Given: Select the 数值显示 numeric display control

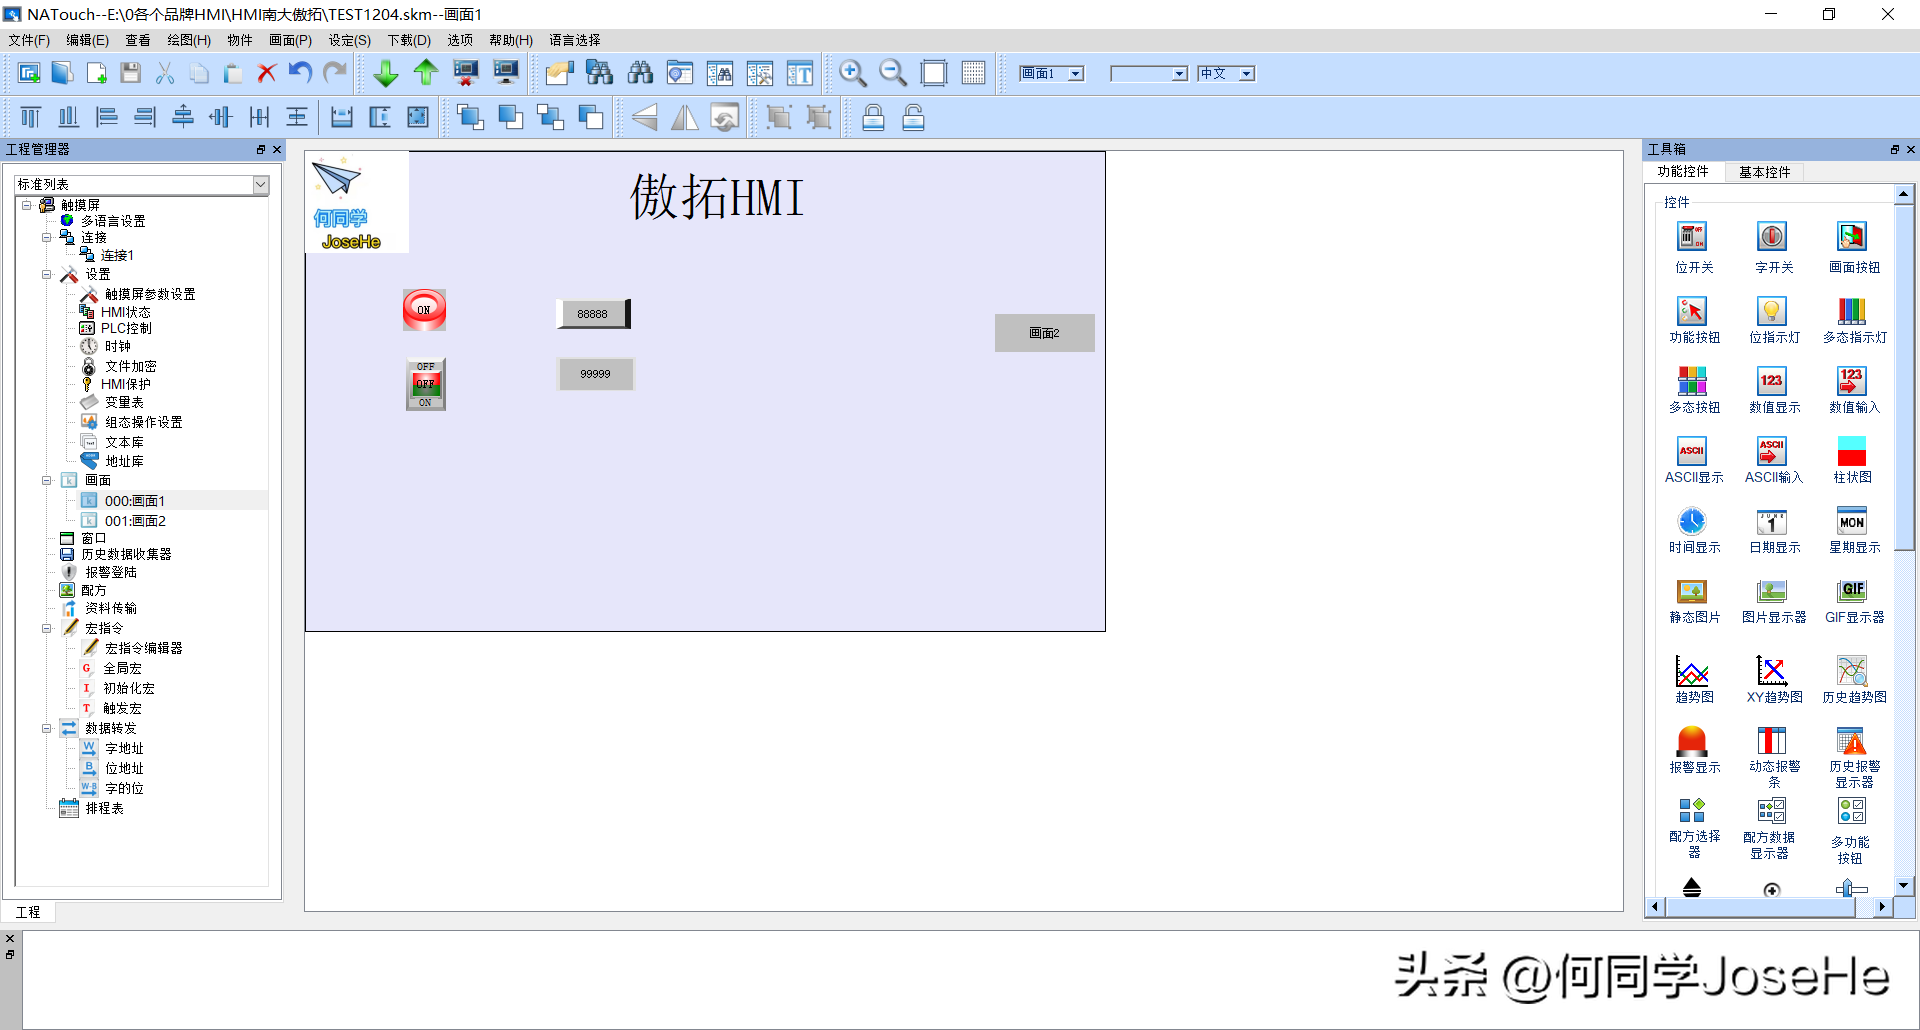Looking at the screenshot, I should point(1773,388).
